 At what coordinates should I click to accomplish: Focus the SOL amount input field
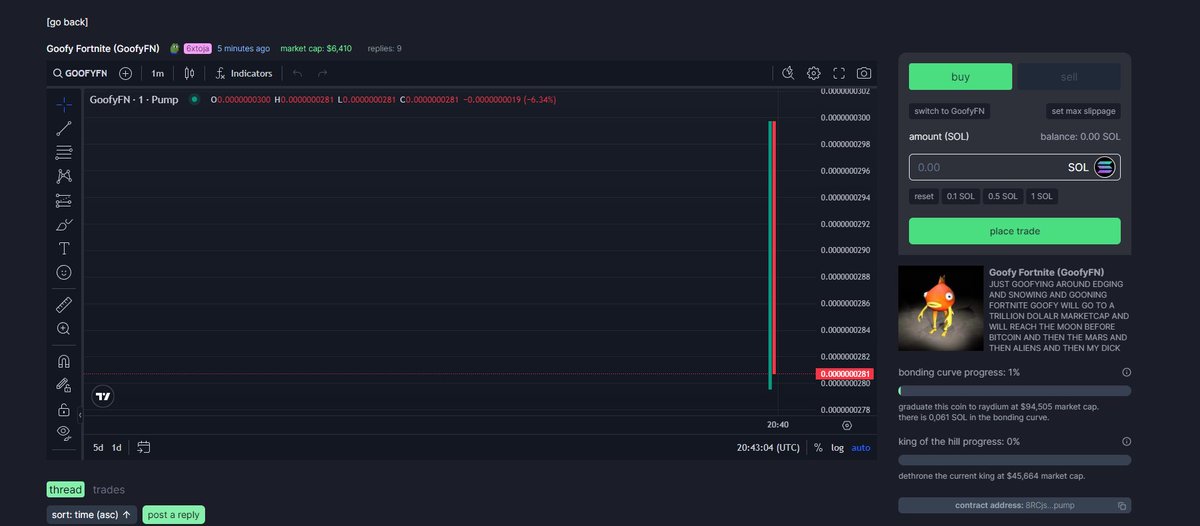pyautogui.click(x=1014, y=167)
